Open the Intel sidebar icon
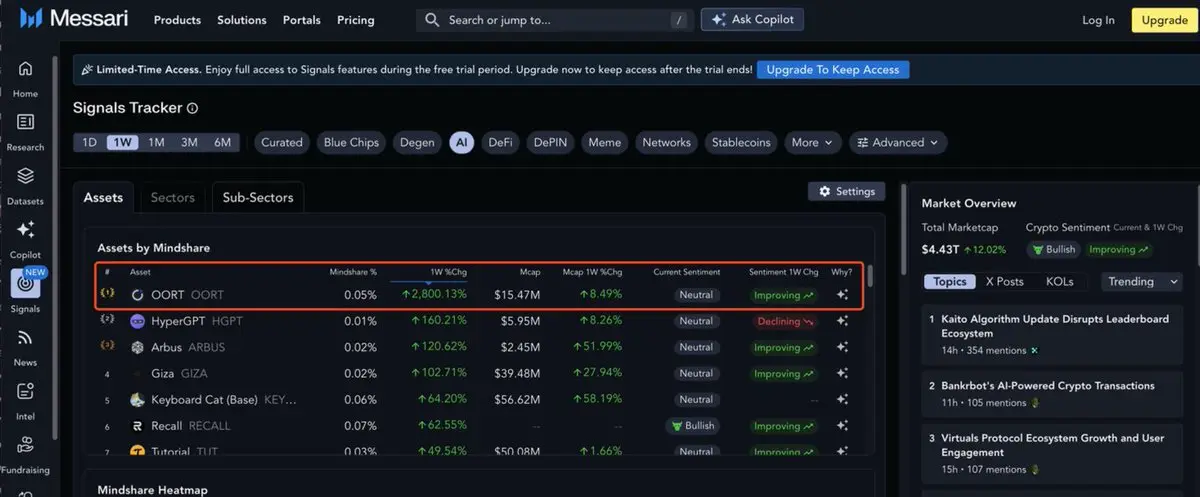The width and height of the screenshot is (1200, 497). [25, 392]
